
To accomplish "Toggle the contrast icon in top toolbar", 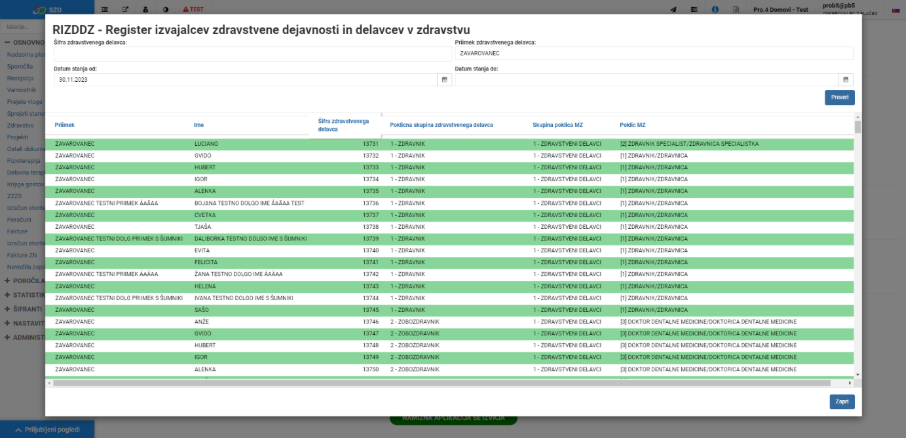I will (x=166, y=9).
